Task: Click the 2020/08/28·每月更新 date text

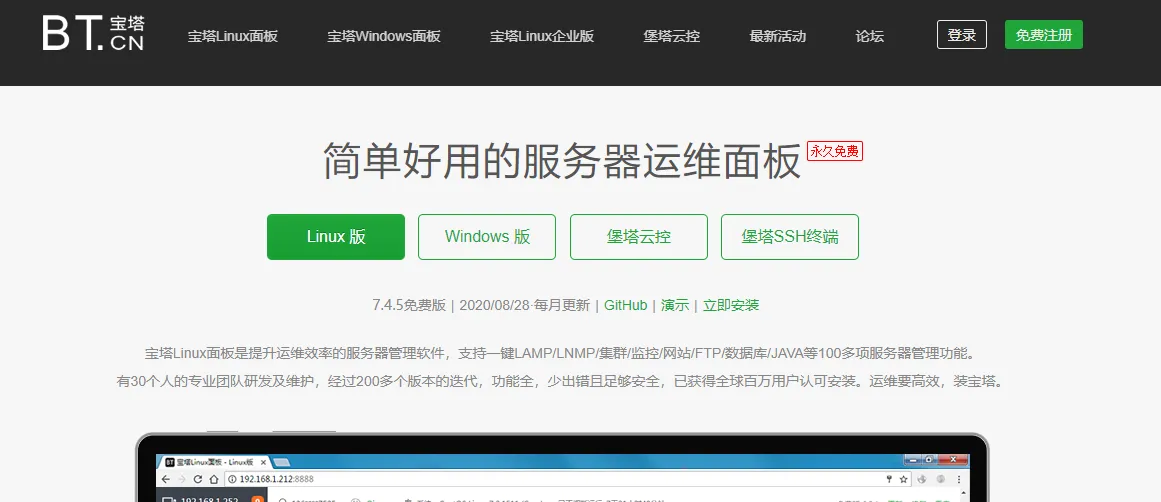Action: (525, 305)
